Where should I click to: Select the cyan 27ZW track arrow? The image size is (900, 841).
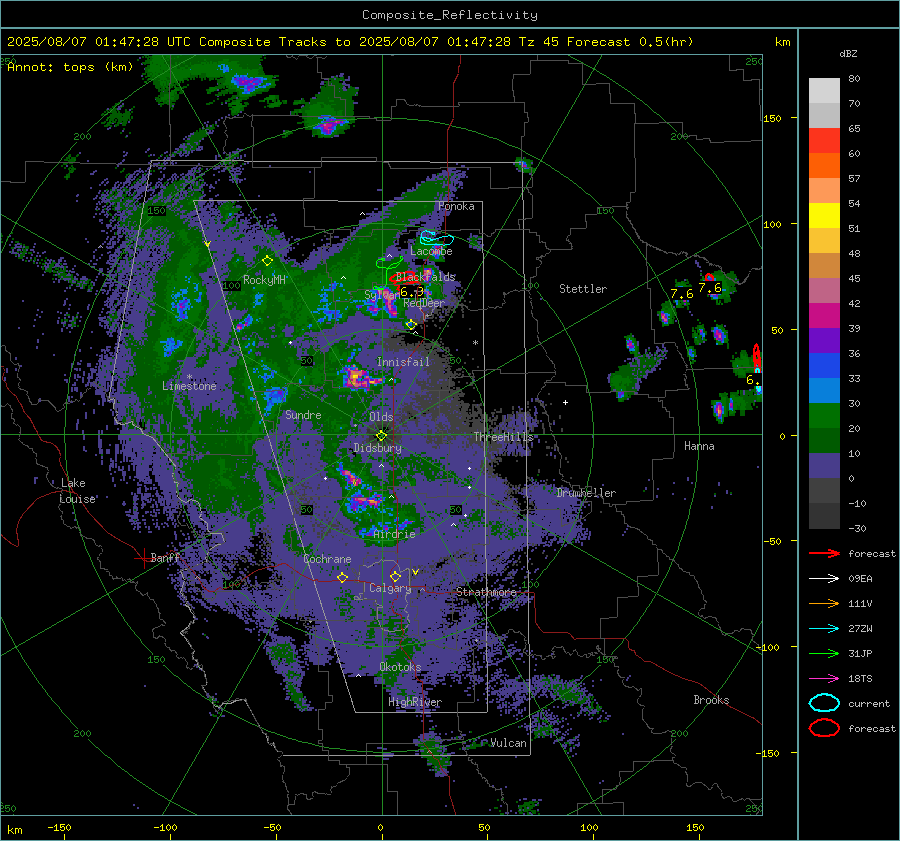tap(824, 629)
